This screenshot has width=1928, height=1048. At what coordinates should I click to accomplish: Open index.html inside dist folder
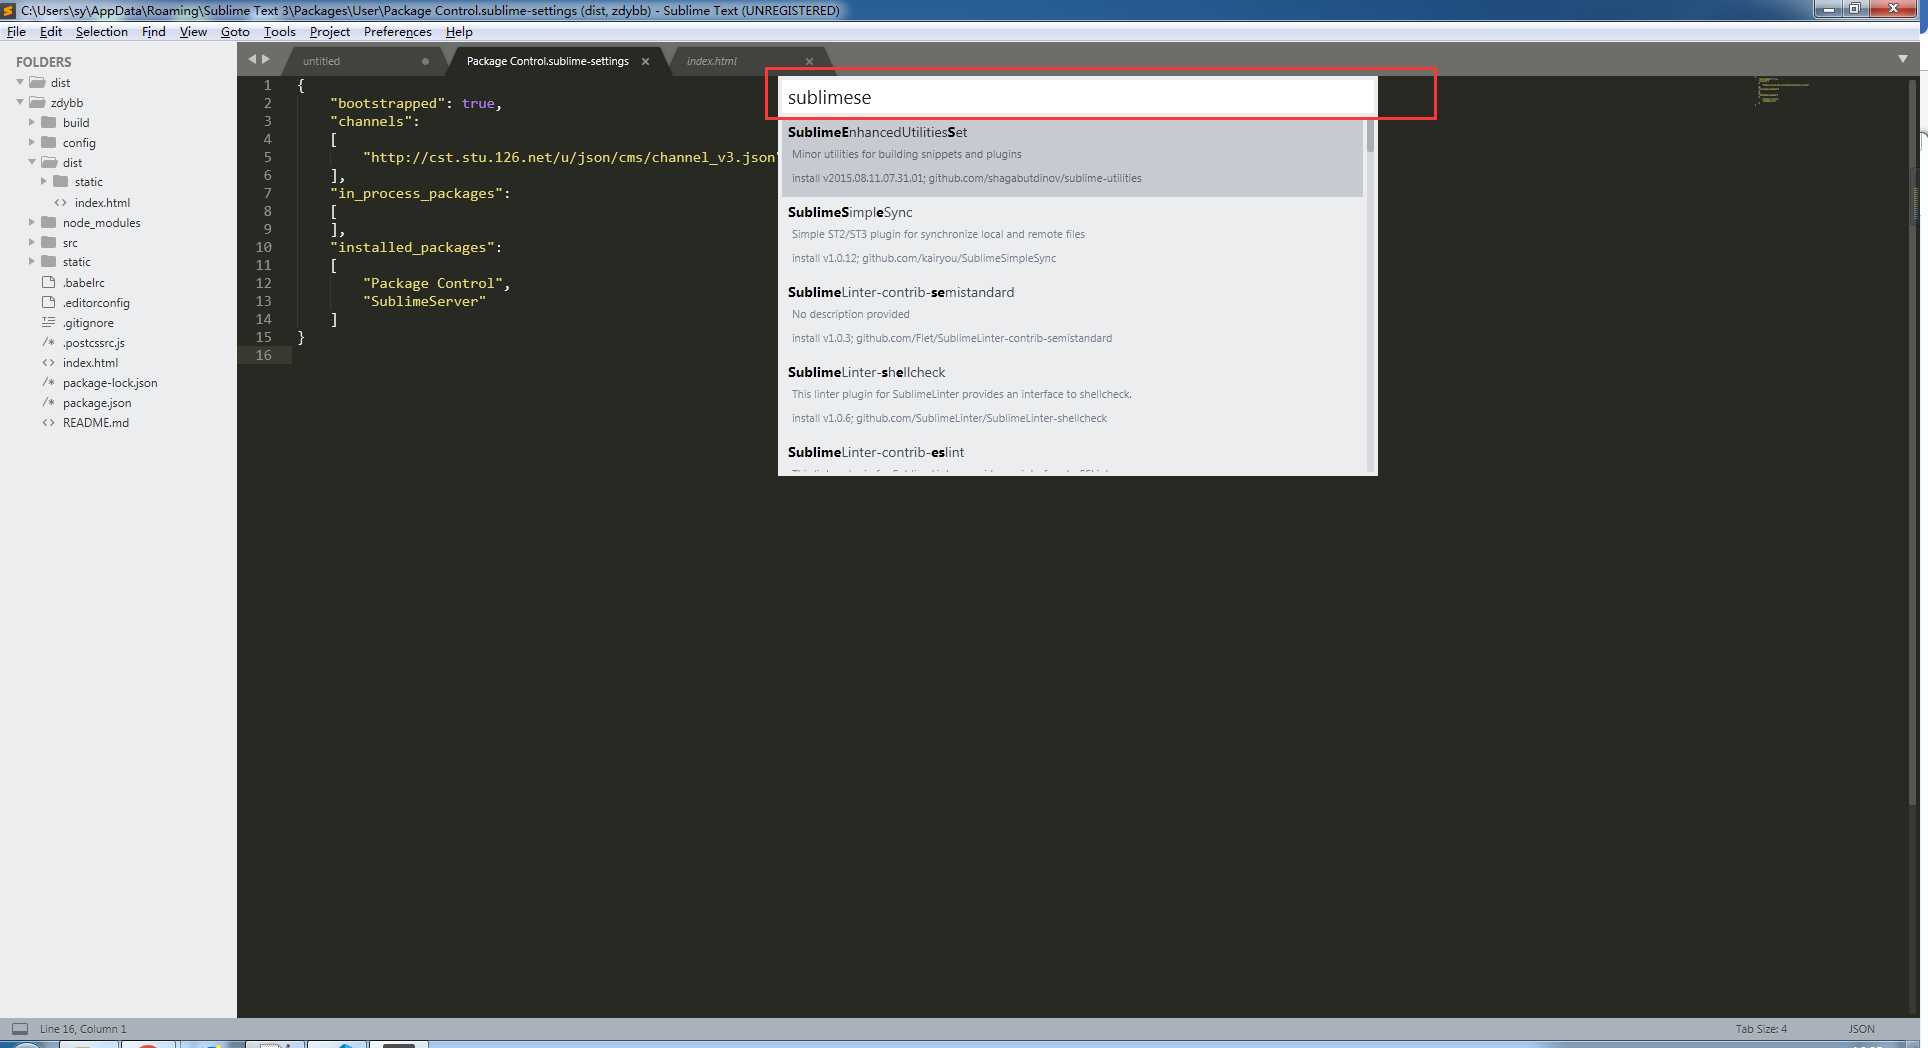click(x=102, y=202)
